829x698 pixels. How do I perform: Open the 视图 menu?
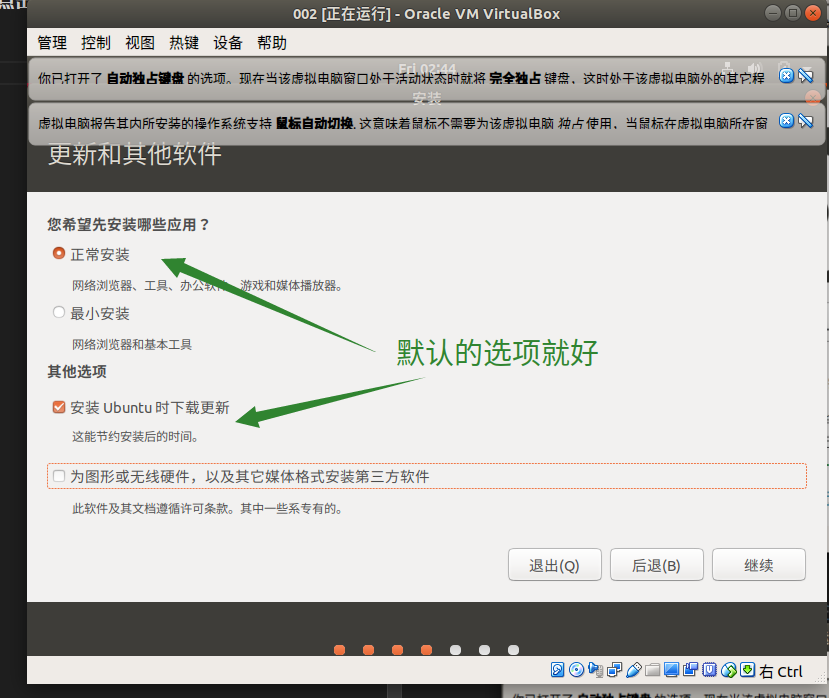140,43
